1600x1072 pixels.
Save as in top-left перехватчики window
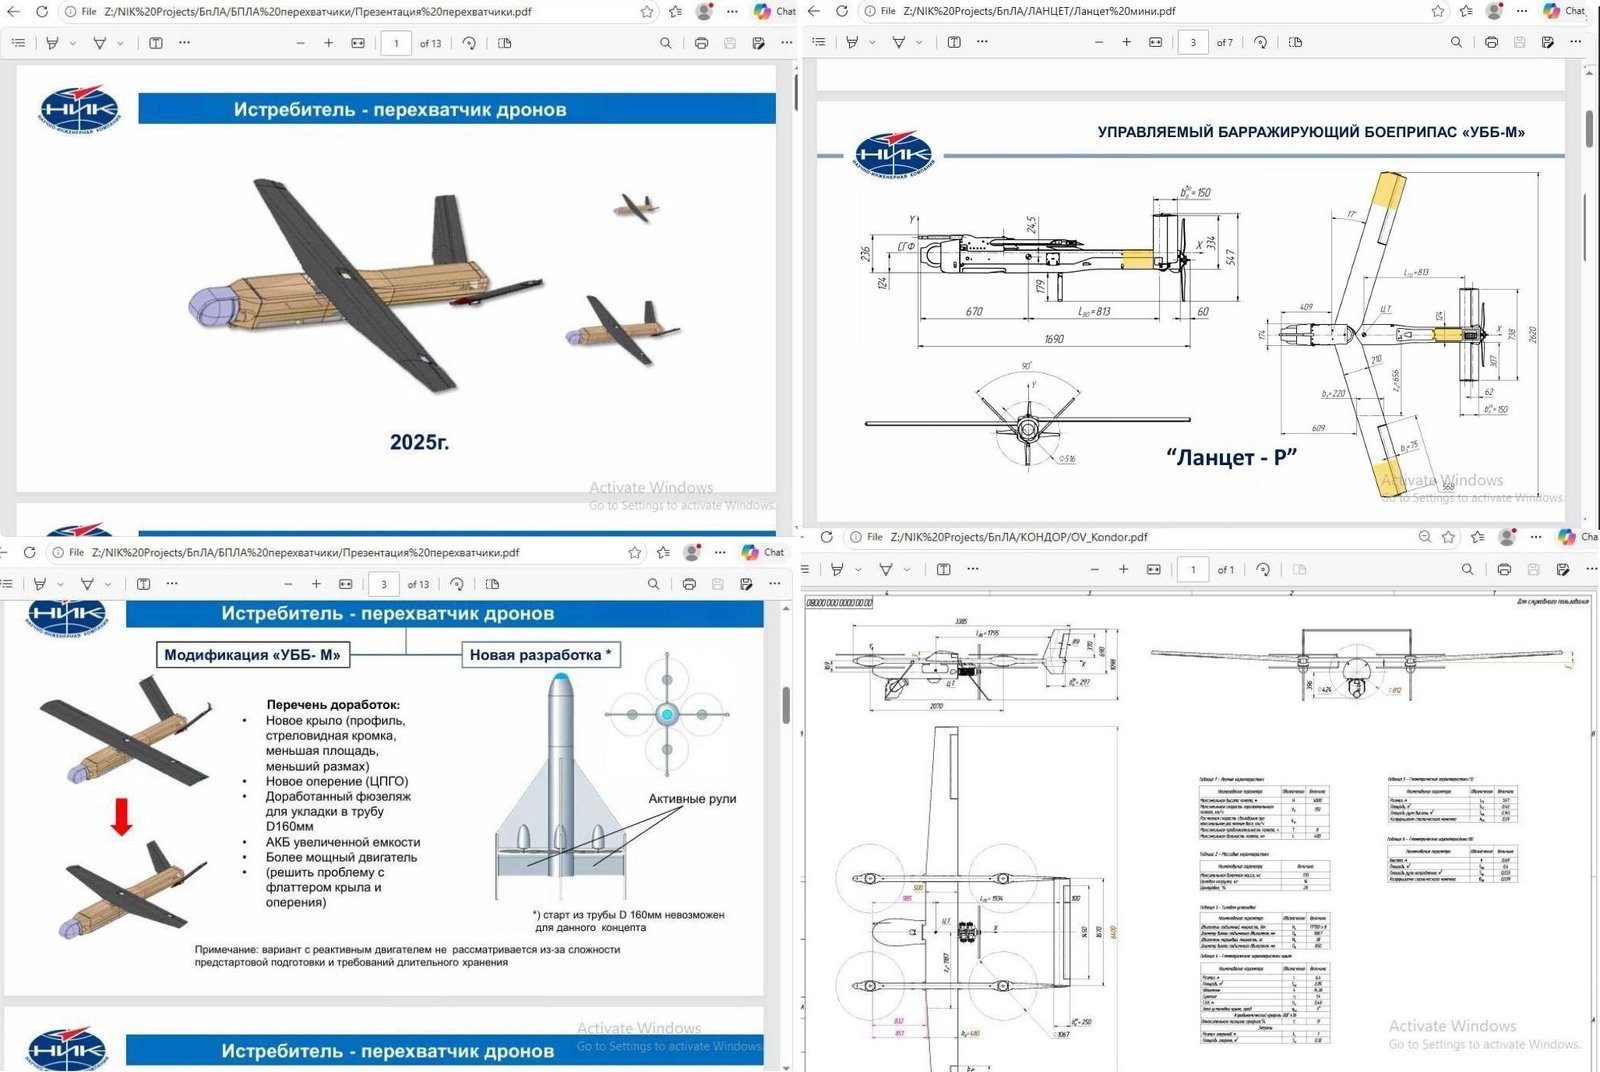[758, 43]
